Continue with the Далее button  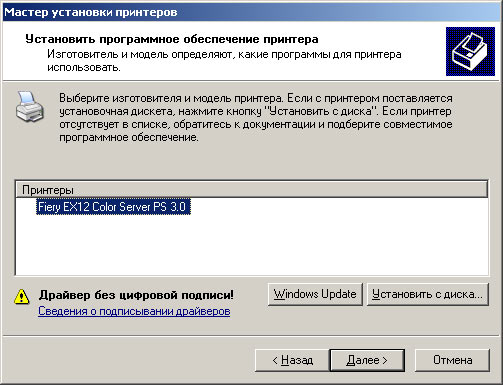(x=367, y=360)
